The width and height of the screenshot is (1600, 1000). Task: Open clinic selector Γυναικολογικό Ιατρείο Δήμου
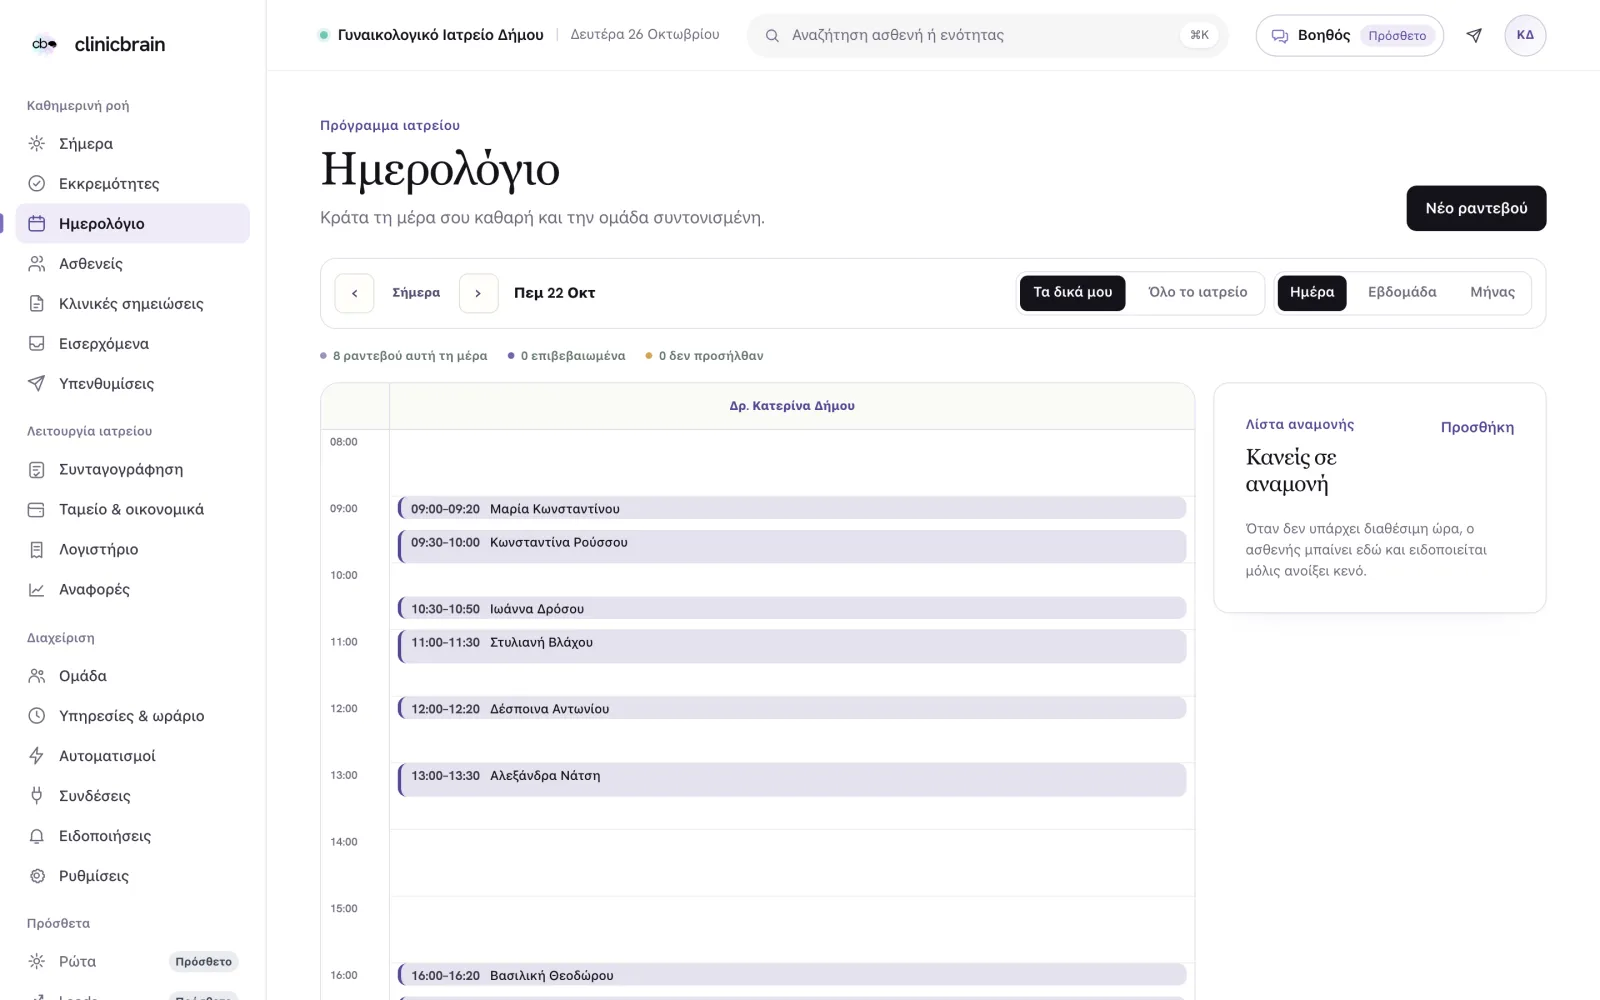point(431,35)
